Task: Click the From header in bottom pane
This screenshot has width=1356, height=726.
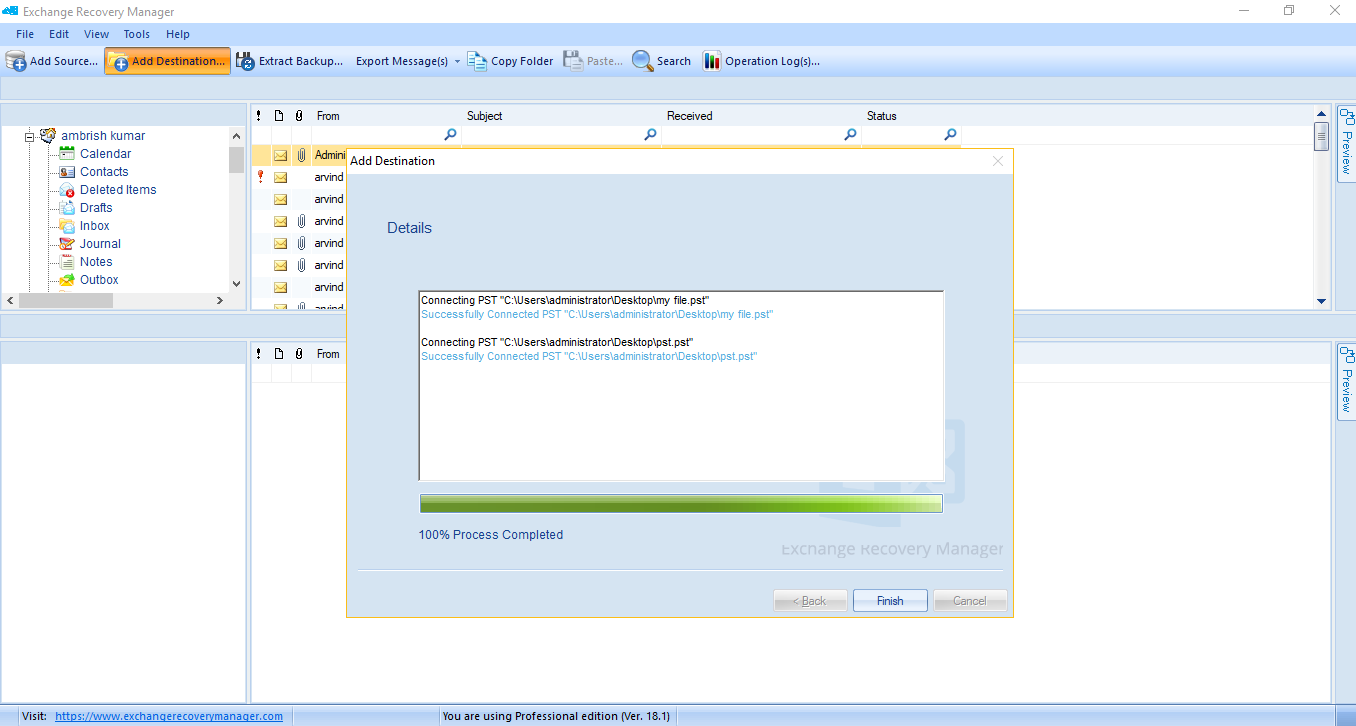Action: [x=328, y=354]
